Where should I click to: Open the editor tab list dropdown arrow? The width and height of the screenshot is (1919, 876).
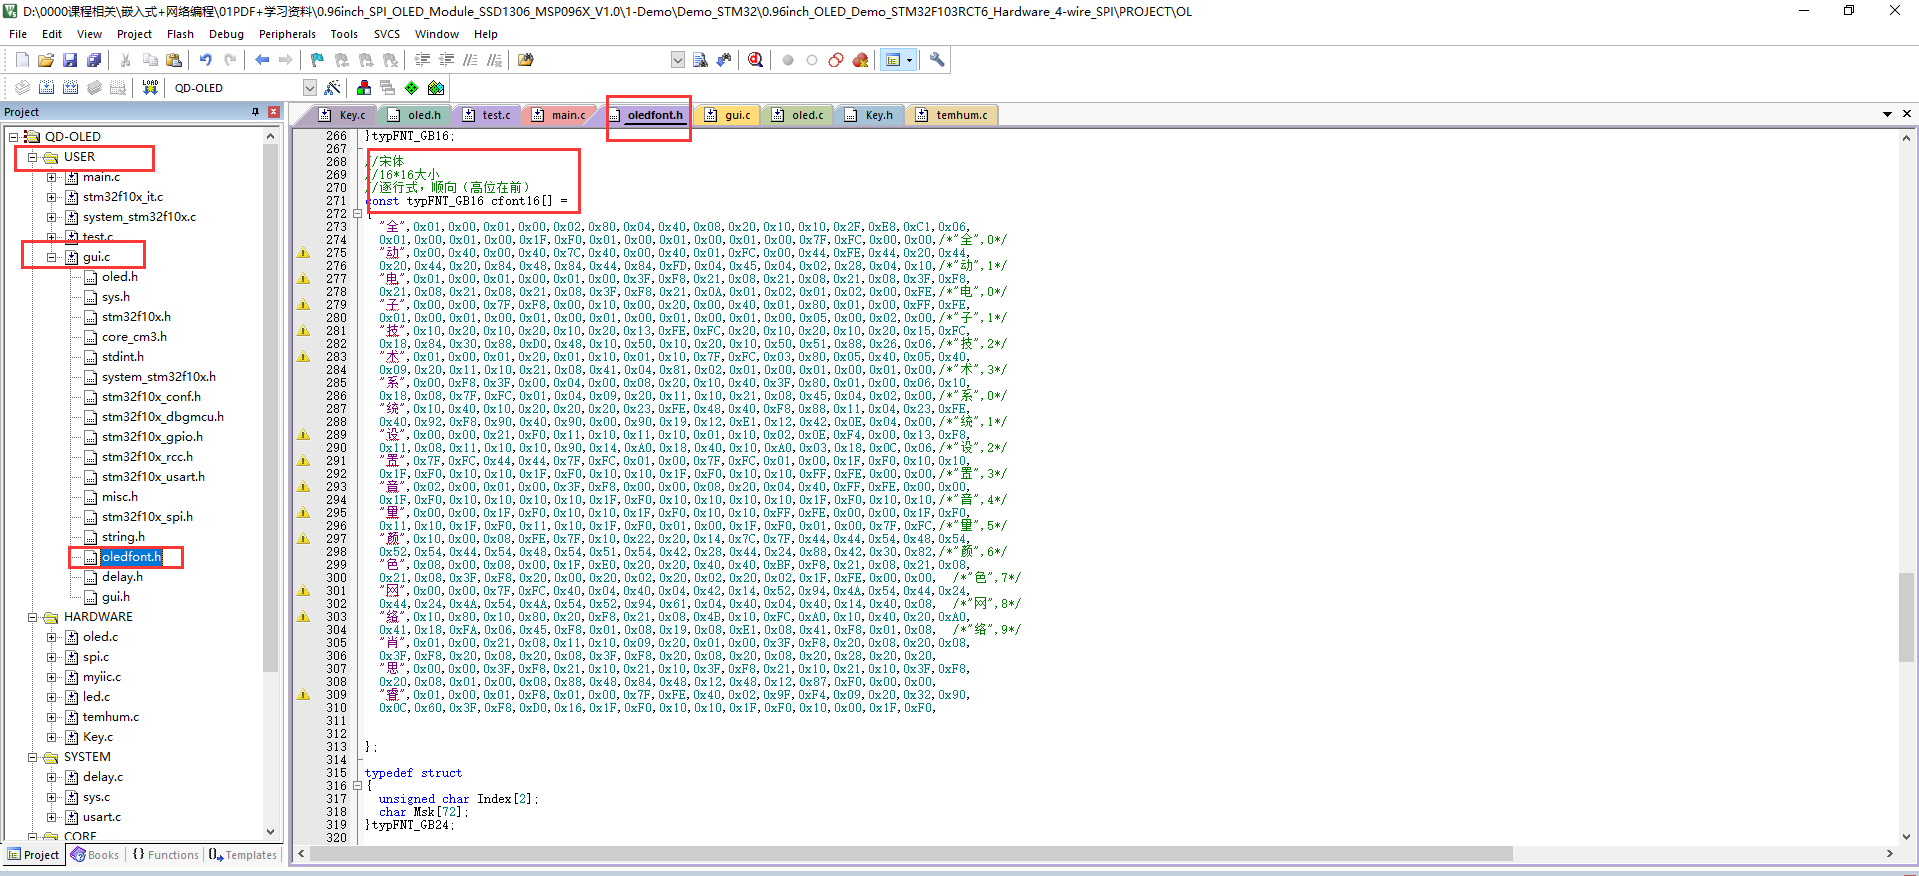click(1887, 115)
